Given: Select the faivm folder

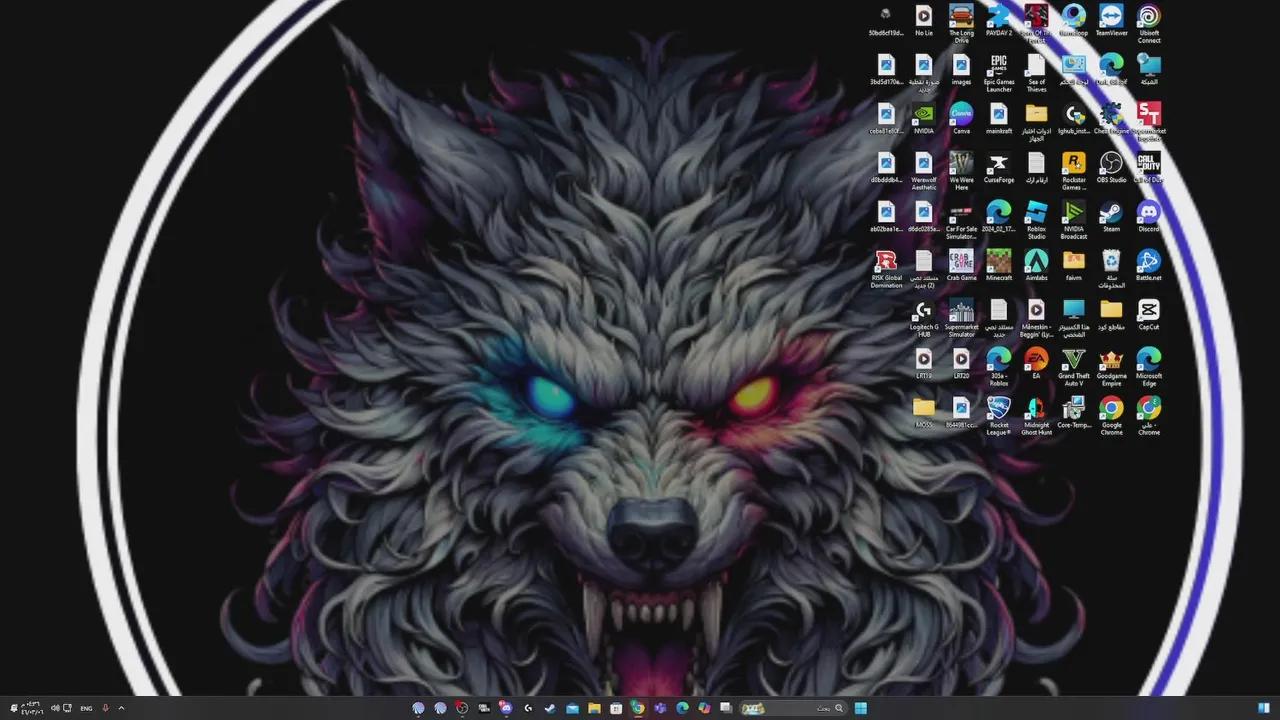Looking at the screenshot, I should [1074, 265].
